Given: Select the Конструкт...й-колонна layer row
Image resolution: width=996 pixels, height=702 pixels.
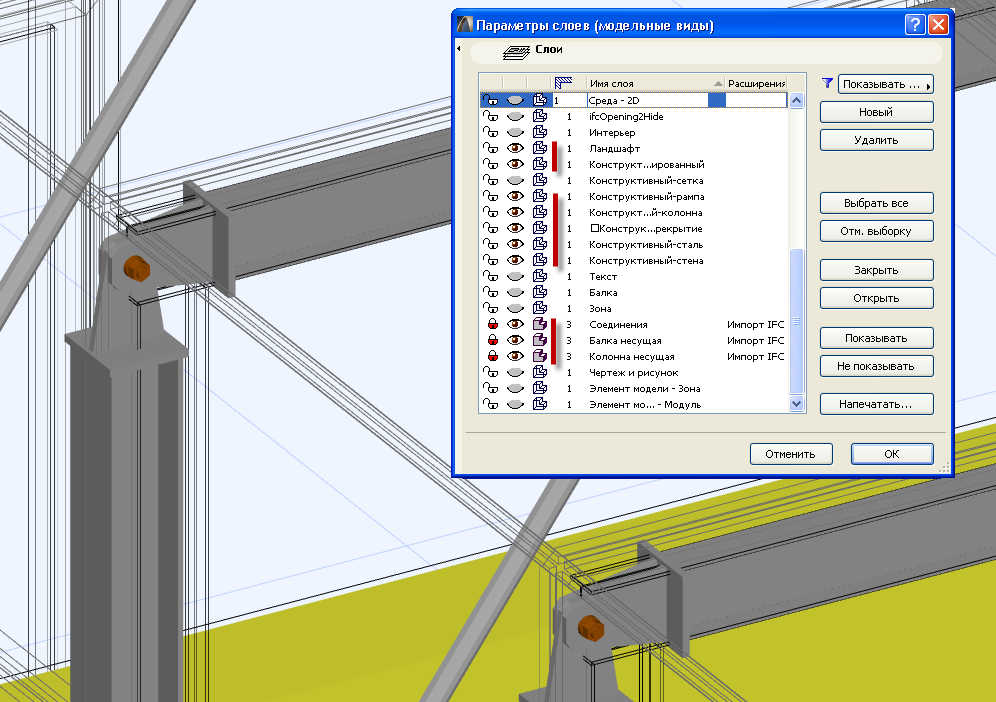Looking at the screenshot, I should tap(633, 212).
